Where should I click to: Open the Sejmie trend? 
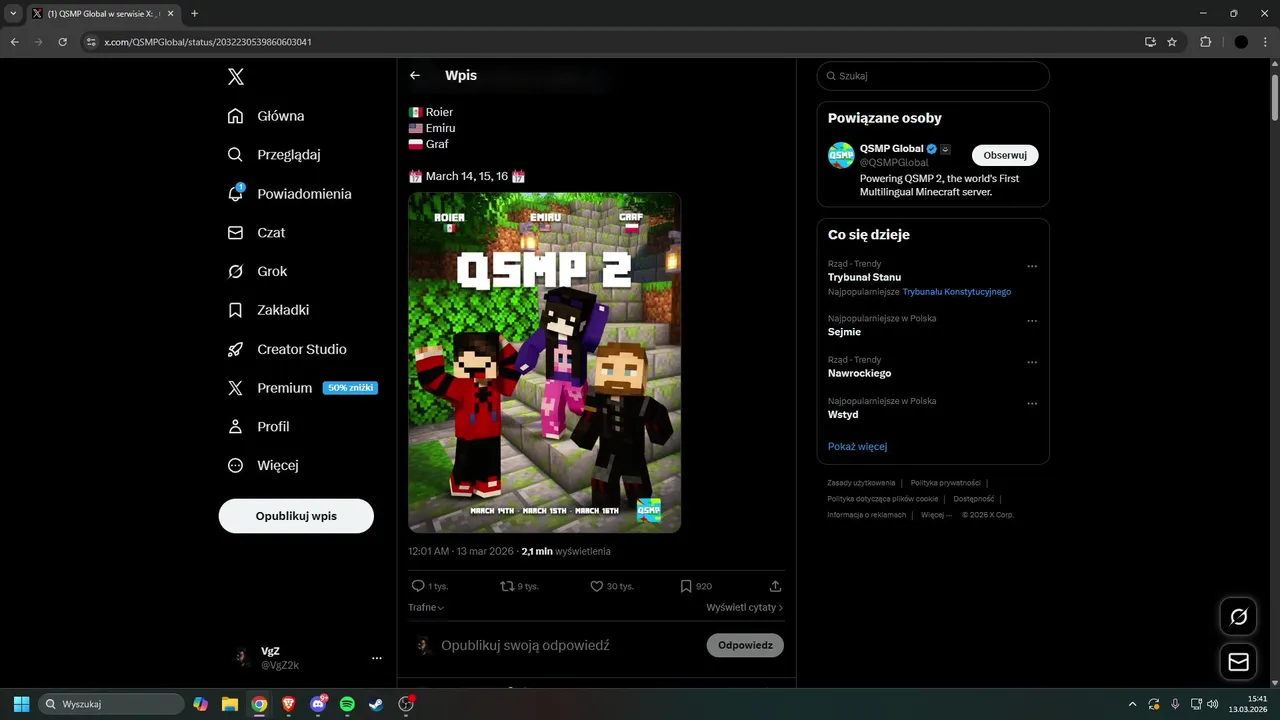[x=844, y=332]
